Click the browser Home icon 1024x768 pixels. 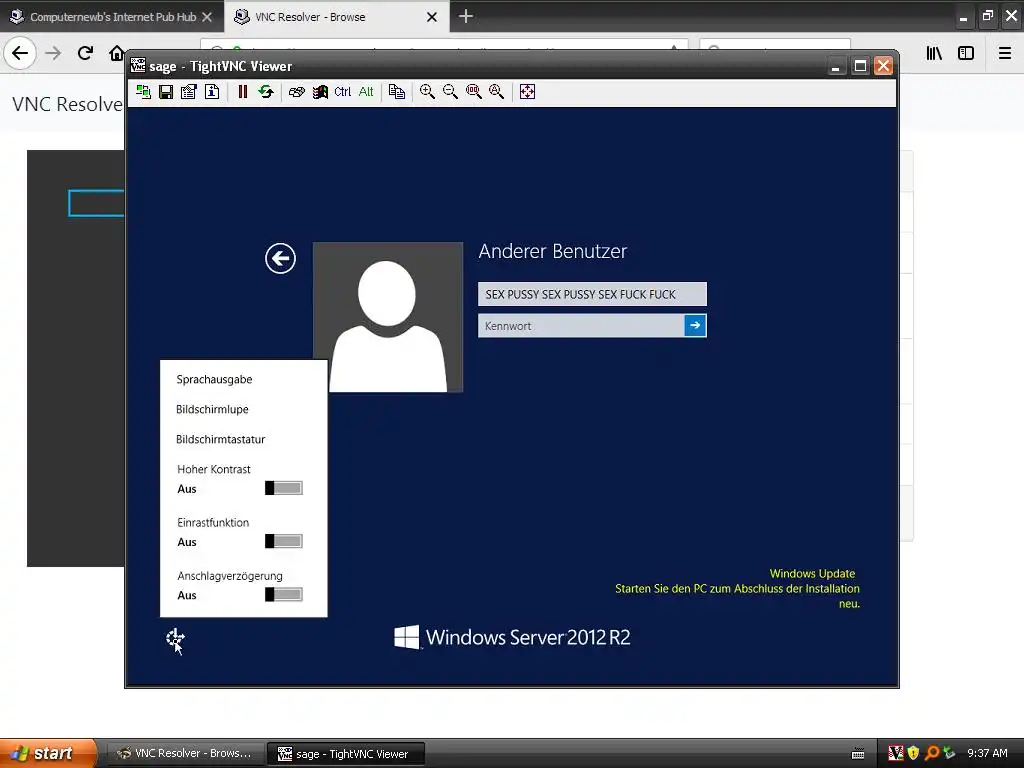(116, 53)
